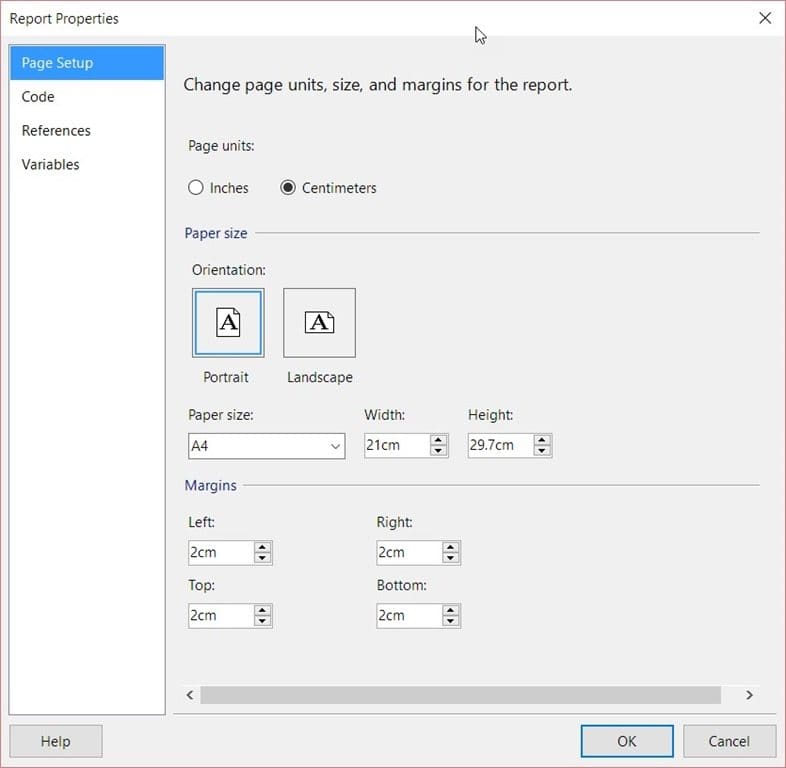Choose Centimeters as page units

pos(288,187)
